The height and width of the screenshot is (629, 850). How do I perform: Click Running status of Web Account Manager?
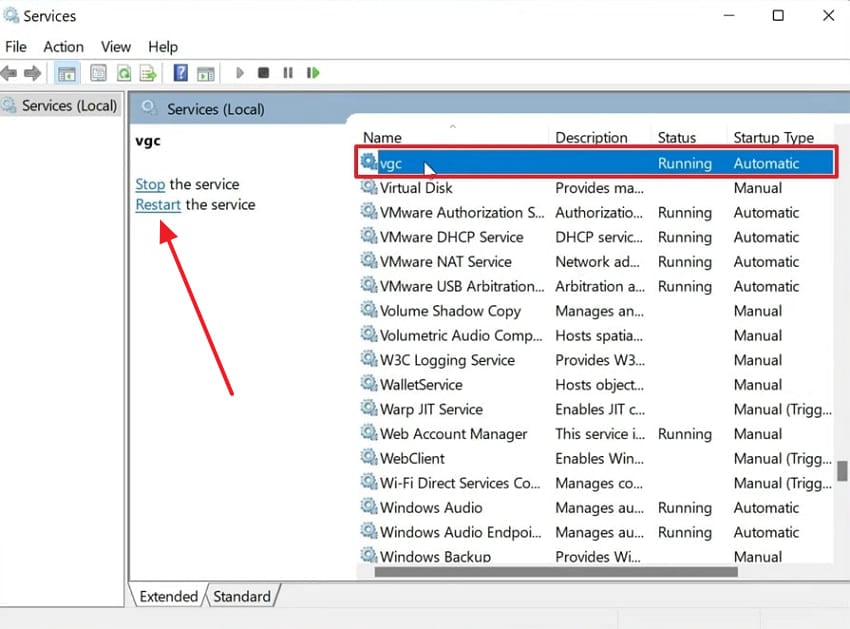click(x=685, y=434)
